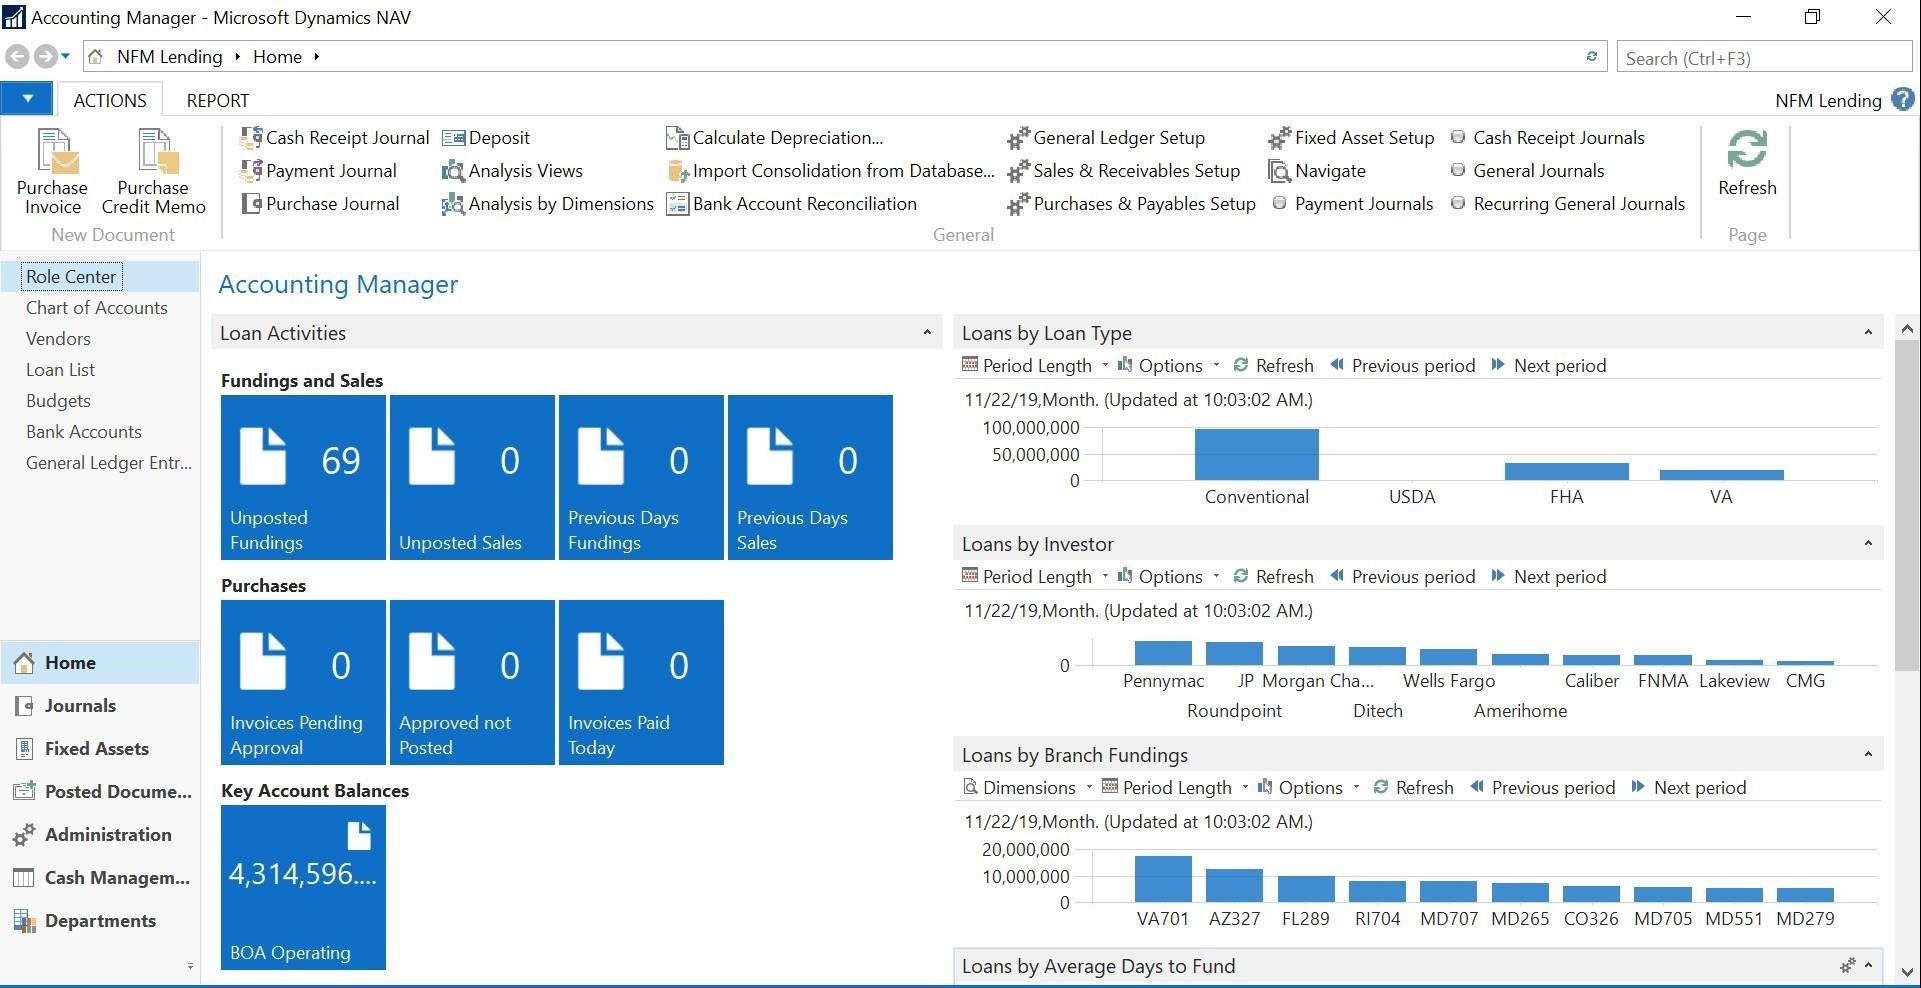Go to Previous period in Loans by Investor
Image resolution: width=1921 pixels, height=988 pixels.
pos(1403,577)
